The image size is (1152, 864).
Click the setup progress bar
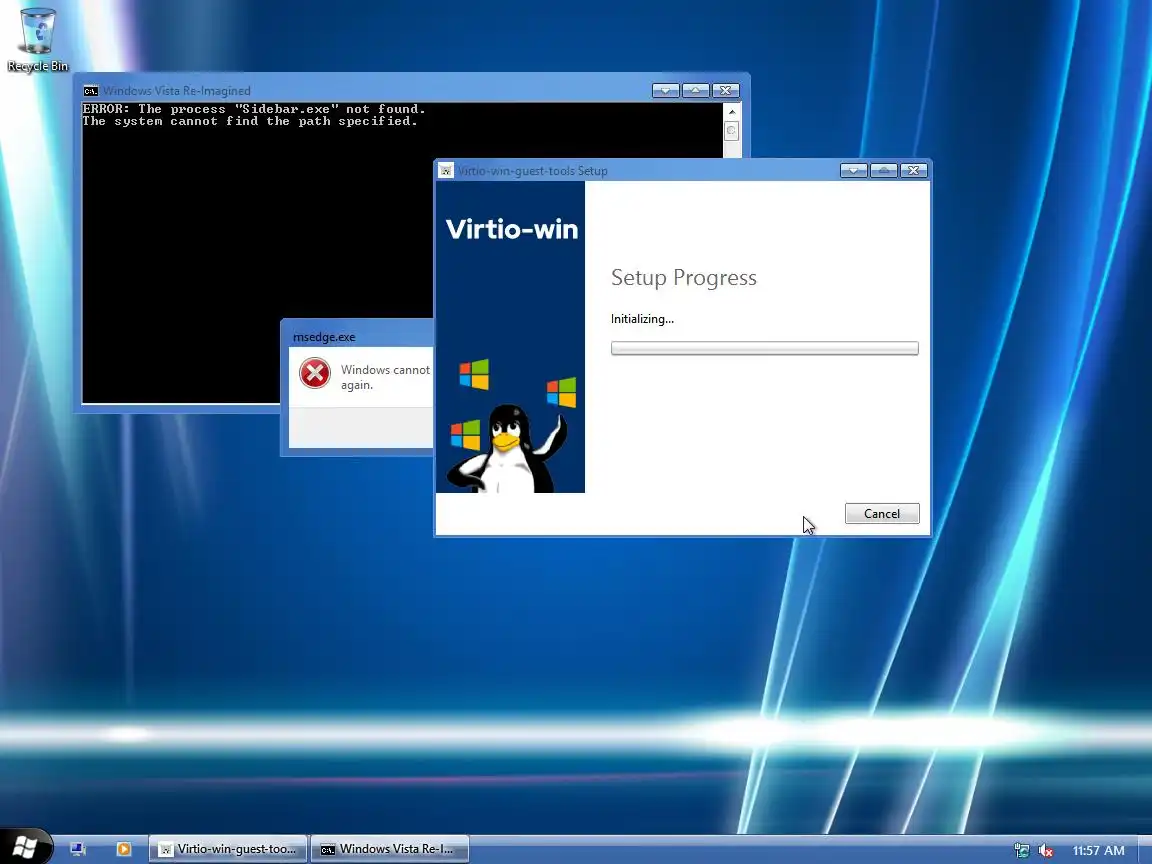click(765, 348)
